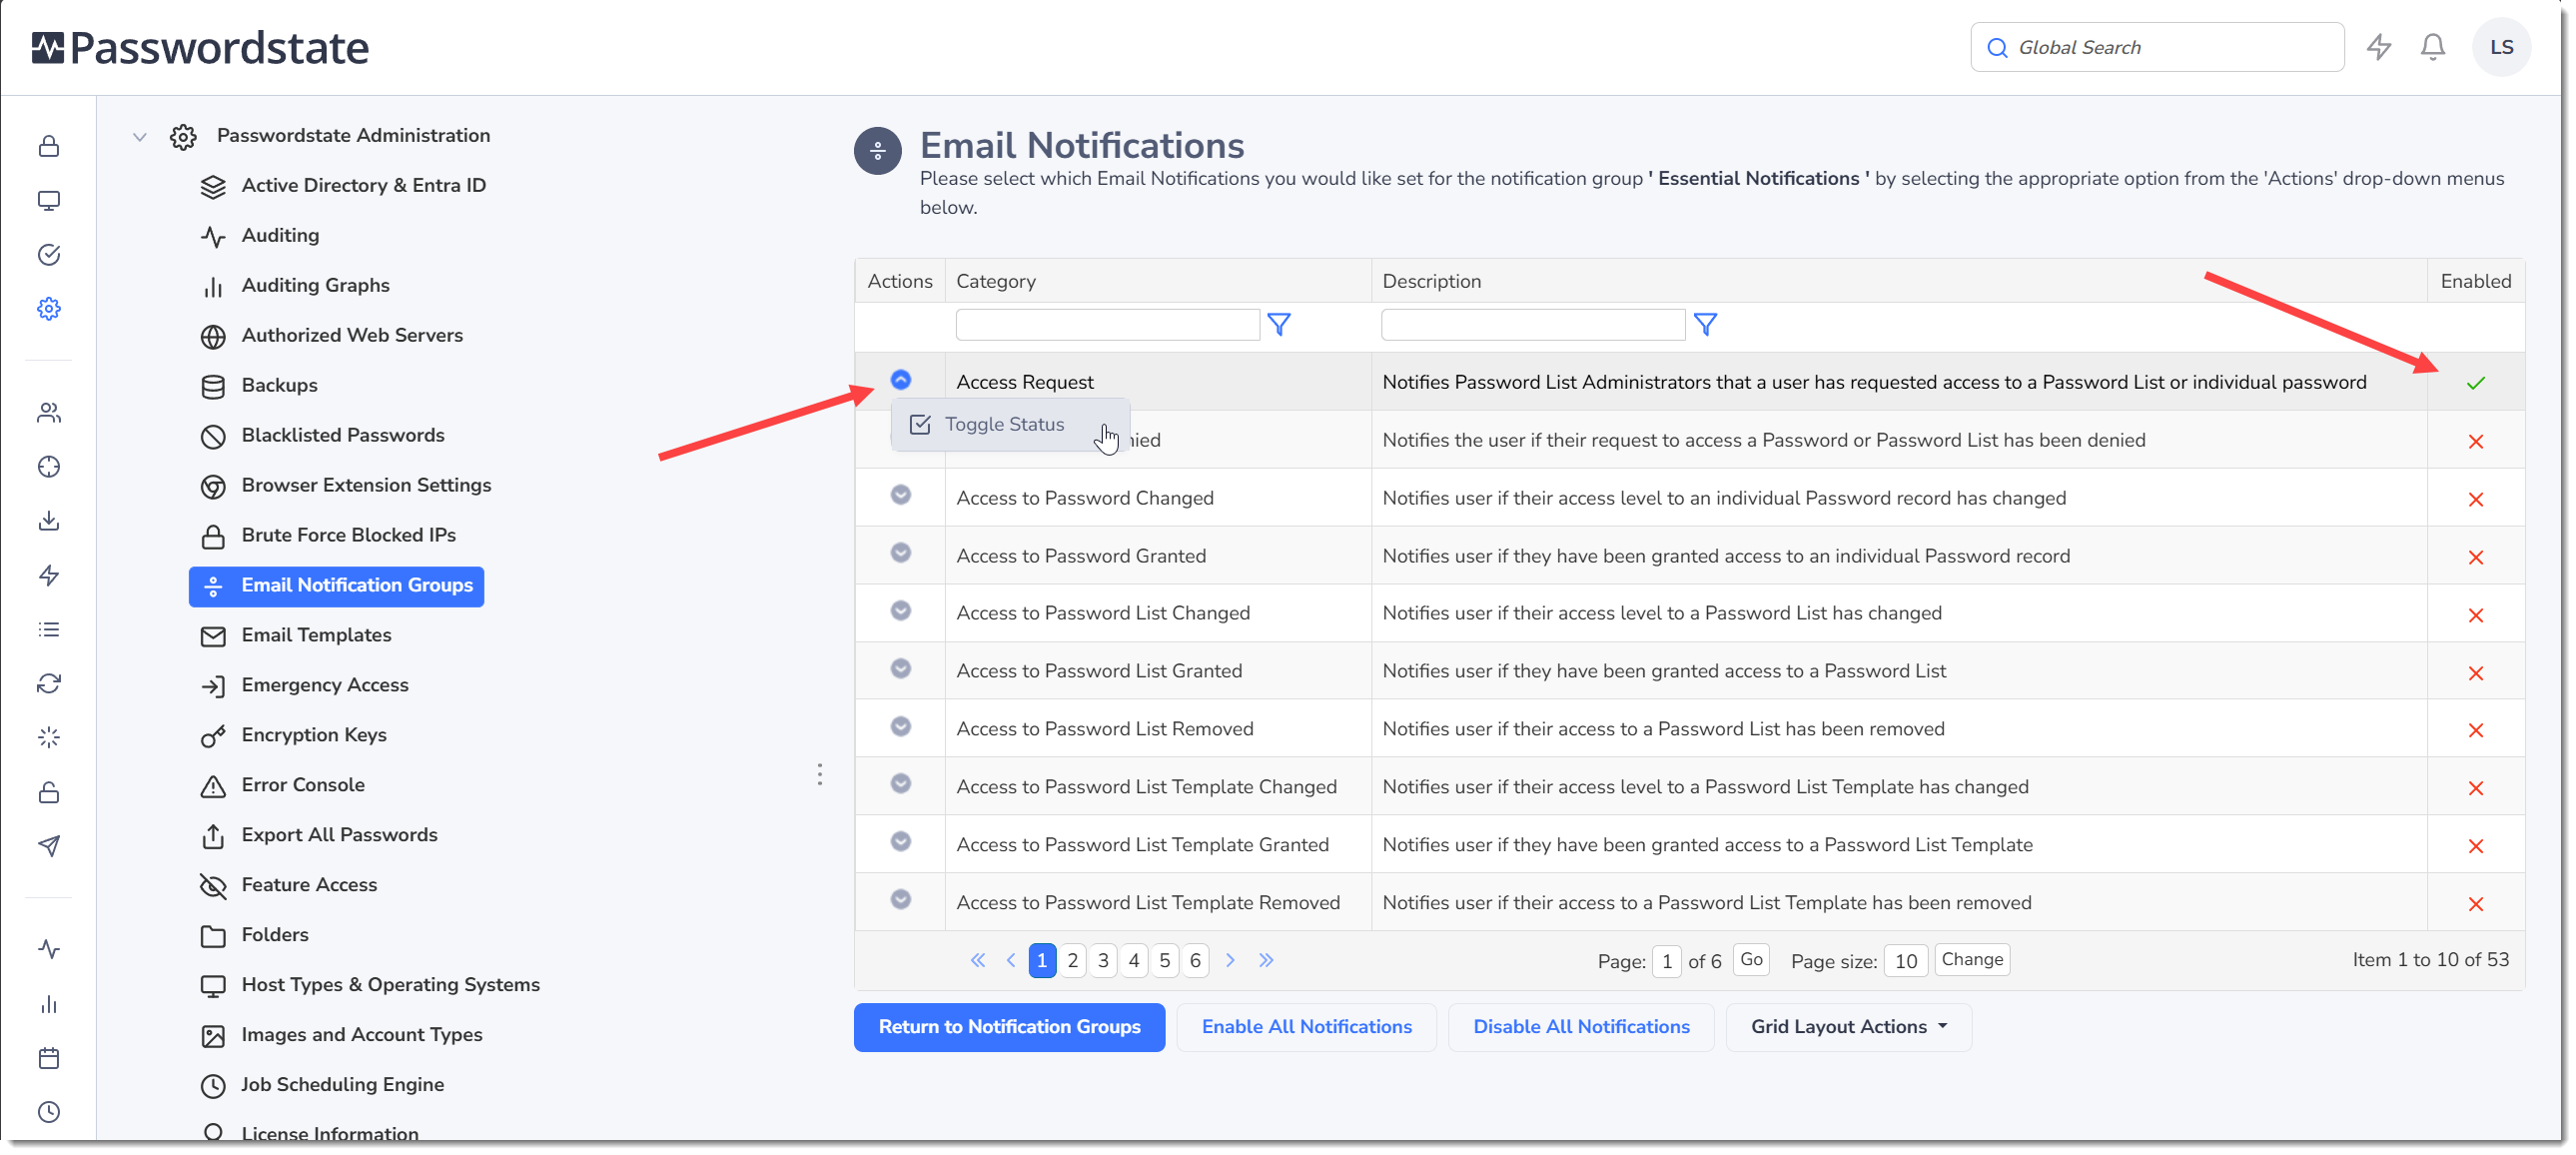Open actions dropdown for Access to Password List Granted

[900, 668]
